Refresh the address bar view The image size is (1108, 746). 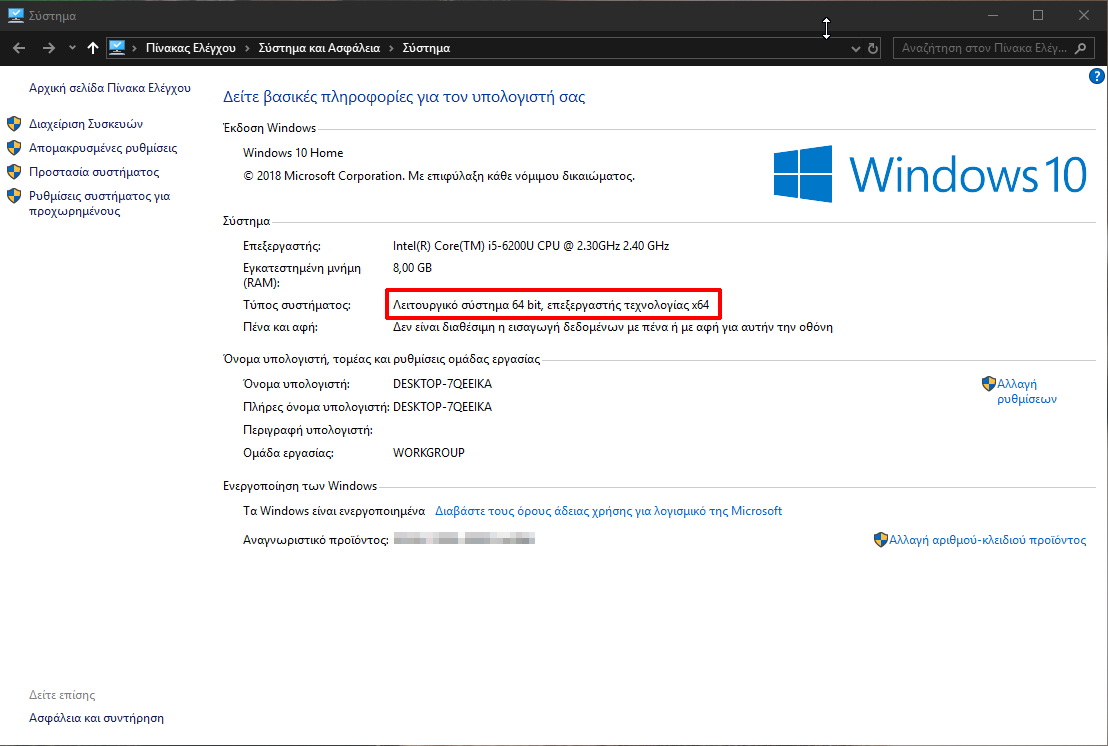(874, 48)
